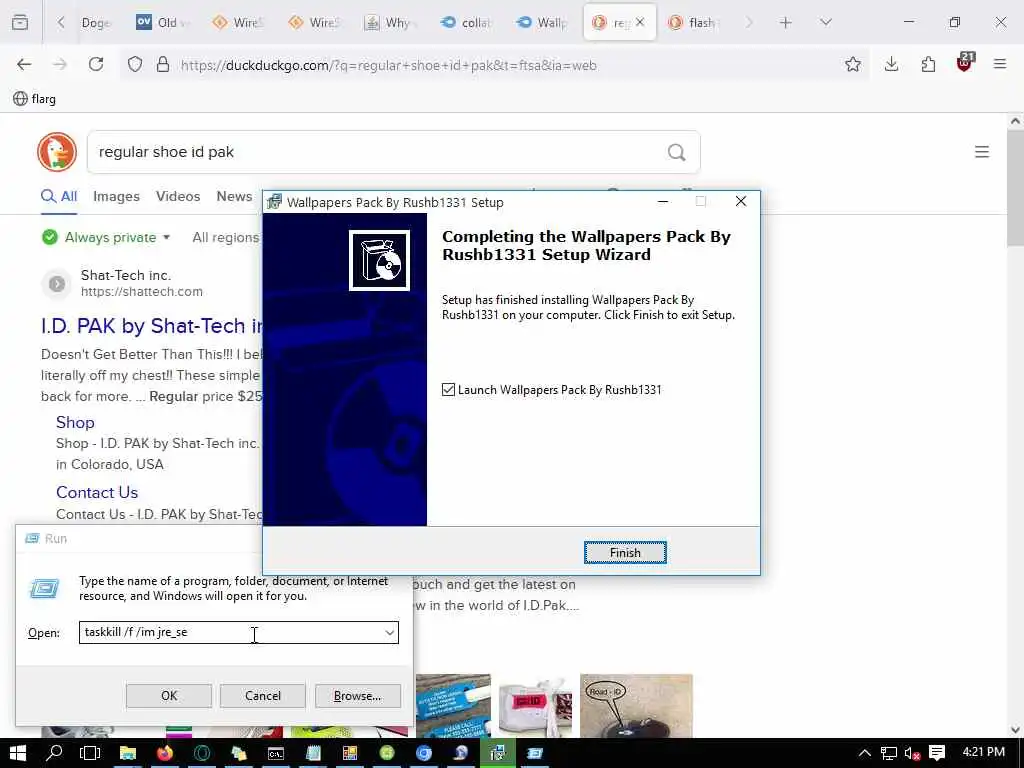Open the 4:21 PM clock
This screenshot has height=768, width=1024.
pyautogui.click(x=984, y=752)
